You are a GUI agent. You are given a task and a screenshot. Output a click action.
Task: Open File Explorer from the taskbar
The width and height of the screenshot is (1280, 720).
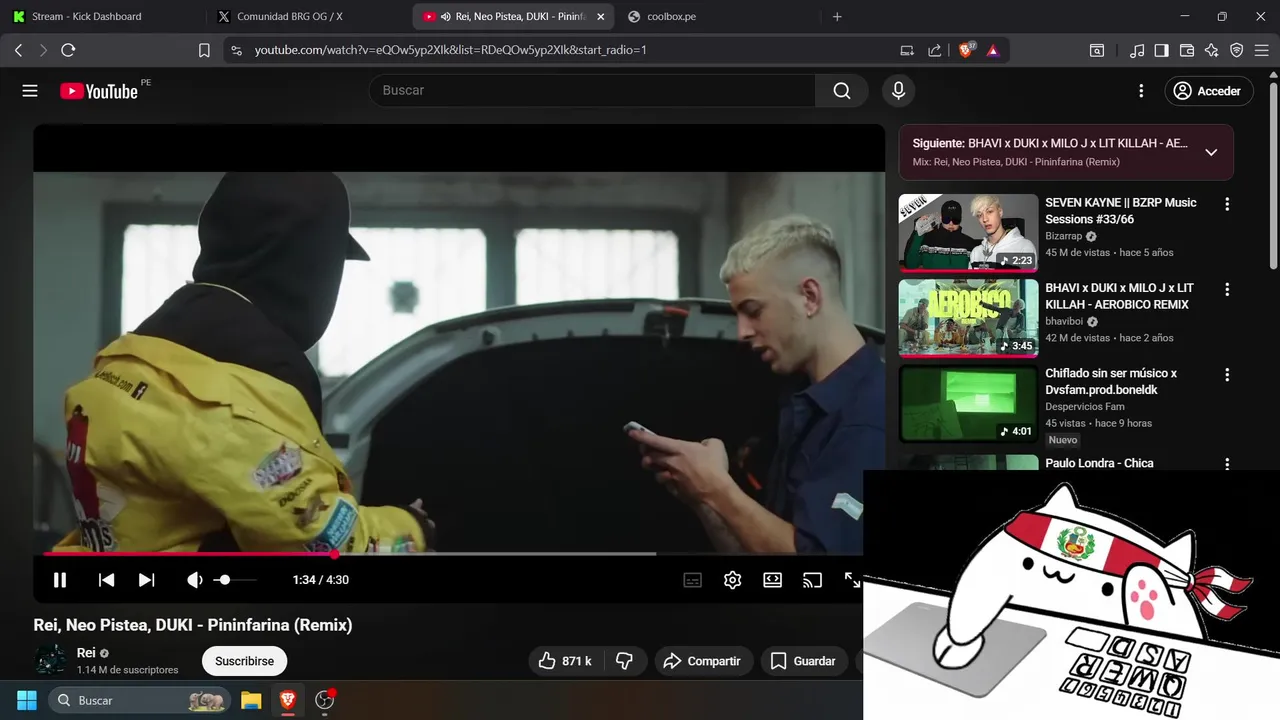pos(251,700)
